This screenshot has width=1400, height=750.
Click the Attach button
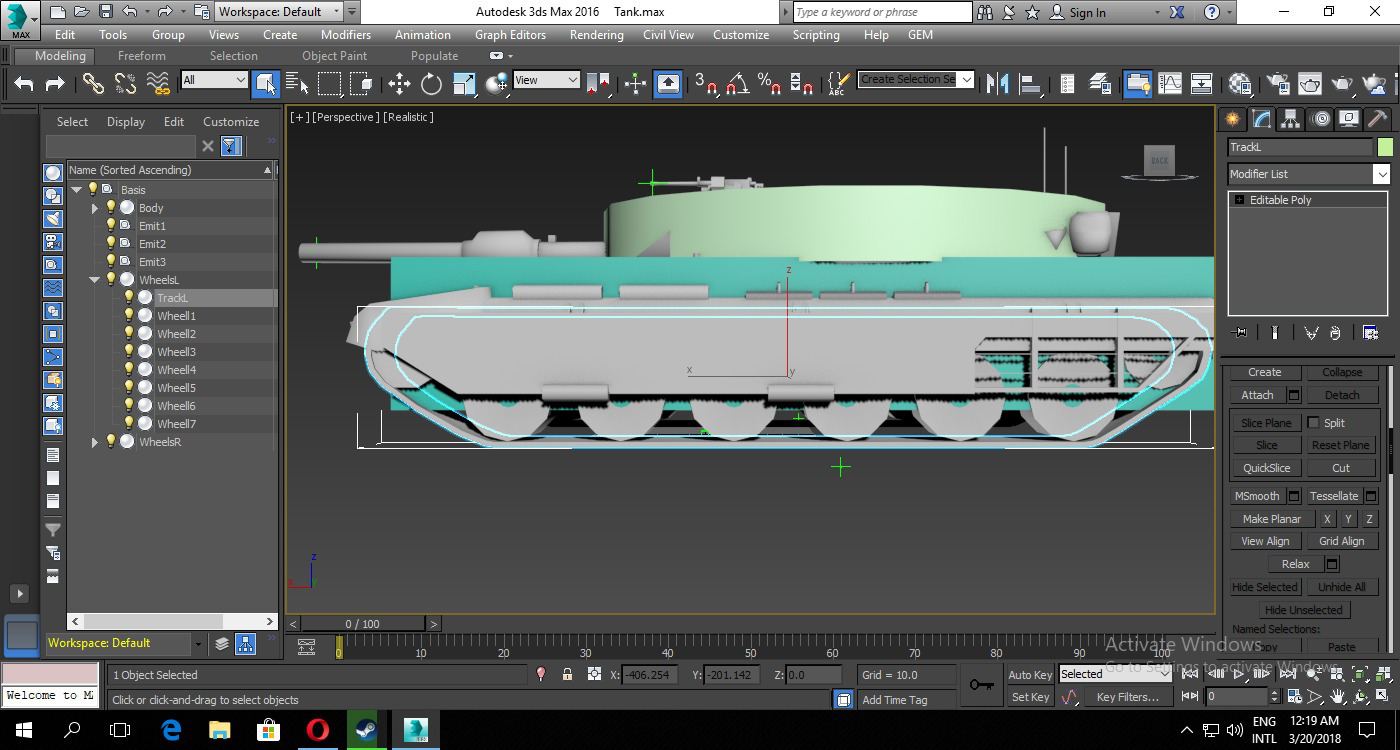(1258, 395)
